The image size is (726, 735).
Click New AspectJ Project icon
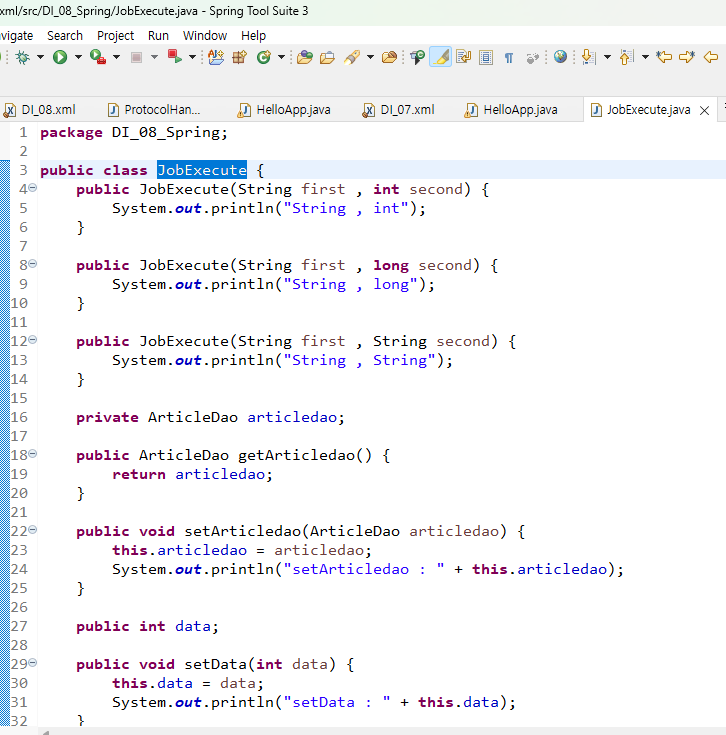tap(216, 57)
